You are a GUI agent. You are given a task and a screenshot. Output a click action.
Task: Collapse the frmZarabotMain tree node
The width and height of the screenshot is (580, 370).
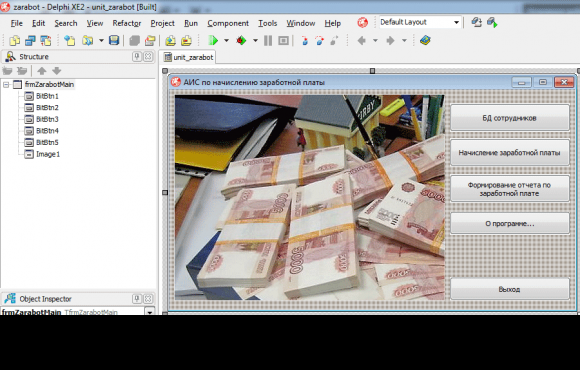tap(6, 85)
